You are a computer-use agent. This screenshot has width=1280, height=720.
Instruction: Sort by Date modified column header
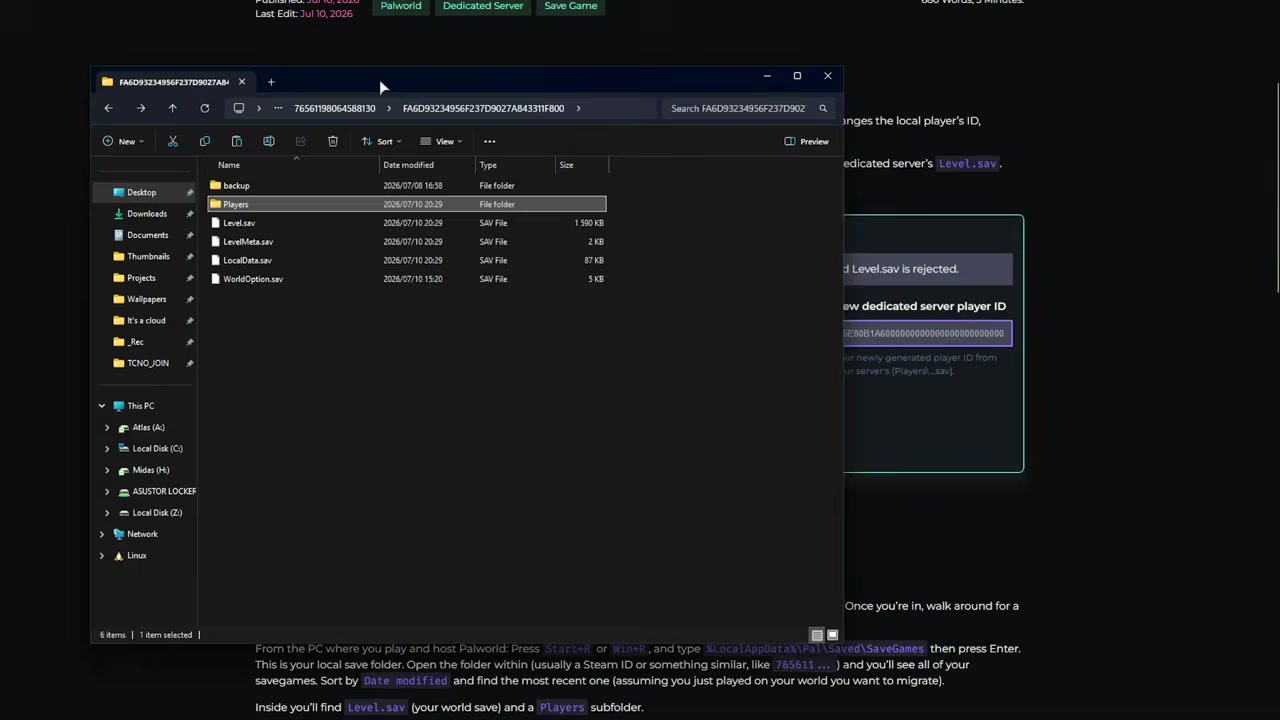click(x=408, y=165)
